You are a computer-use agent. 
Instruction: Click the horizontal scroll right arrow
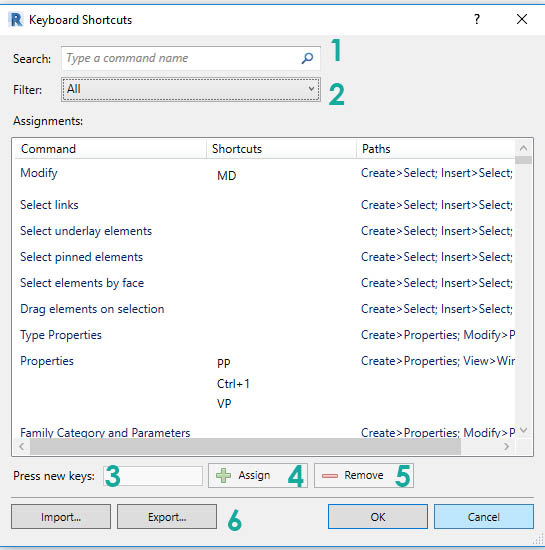pos(506,447)
